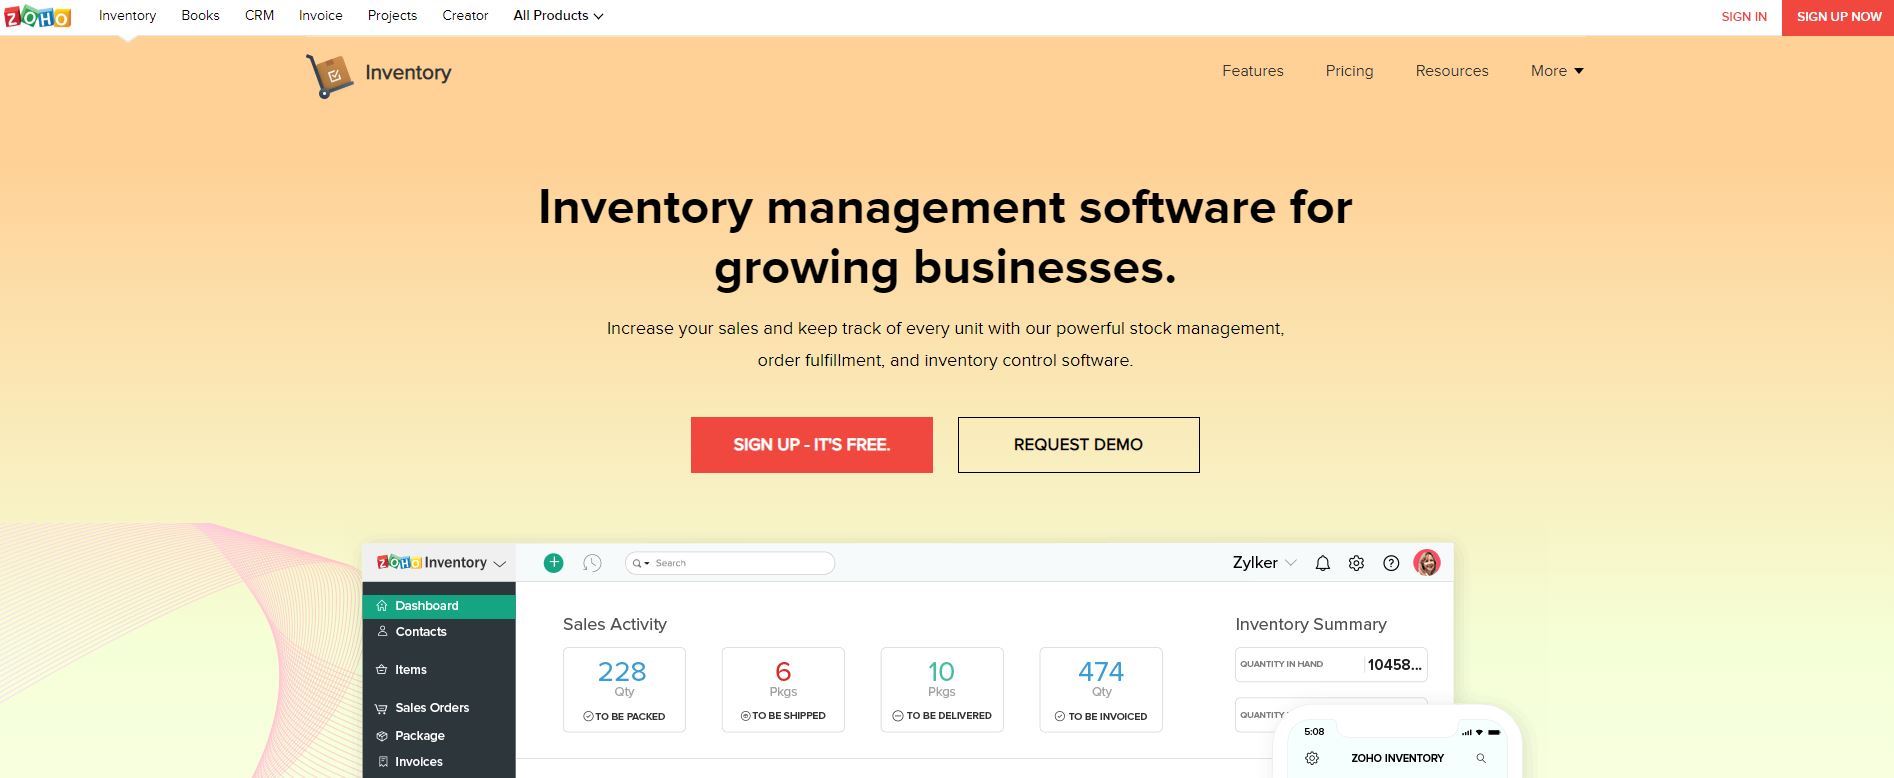Screen dimensions: 1894x778
Task: Click the REQUEST DEMO button
Action: (1078, 445)
